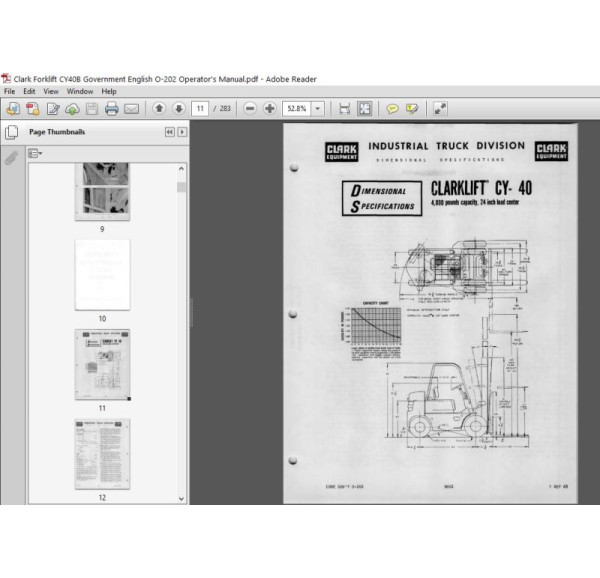The height and width of the screenshot is (578, 600).
Task: Zoom out using the minus button
Action: coord(250,108)
